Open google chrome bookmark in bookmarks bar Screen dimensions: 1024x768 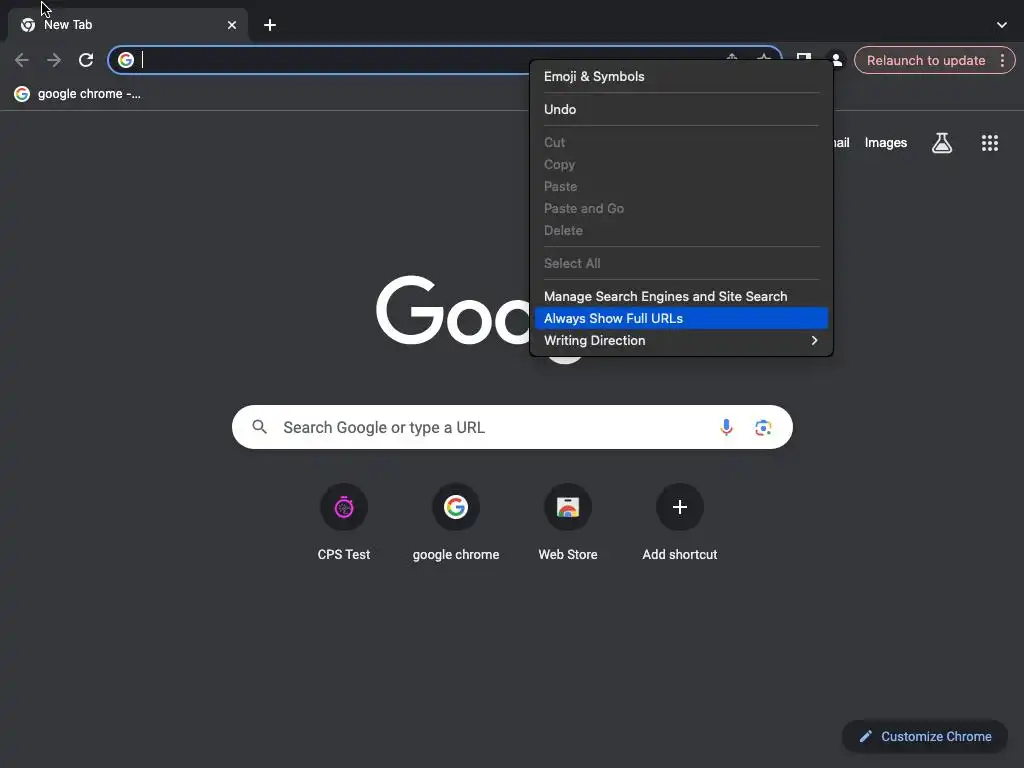coord(77,93)
